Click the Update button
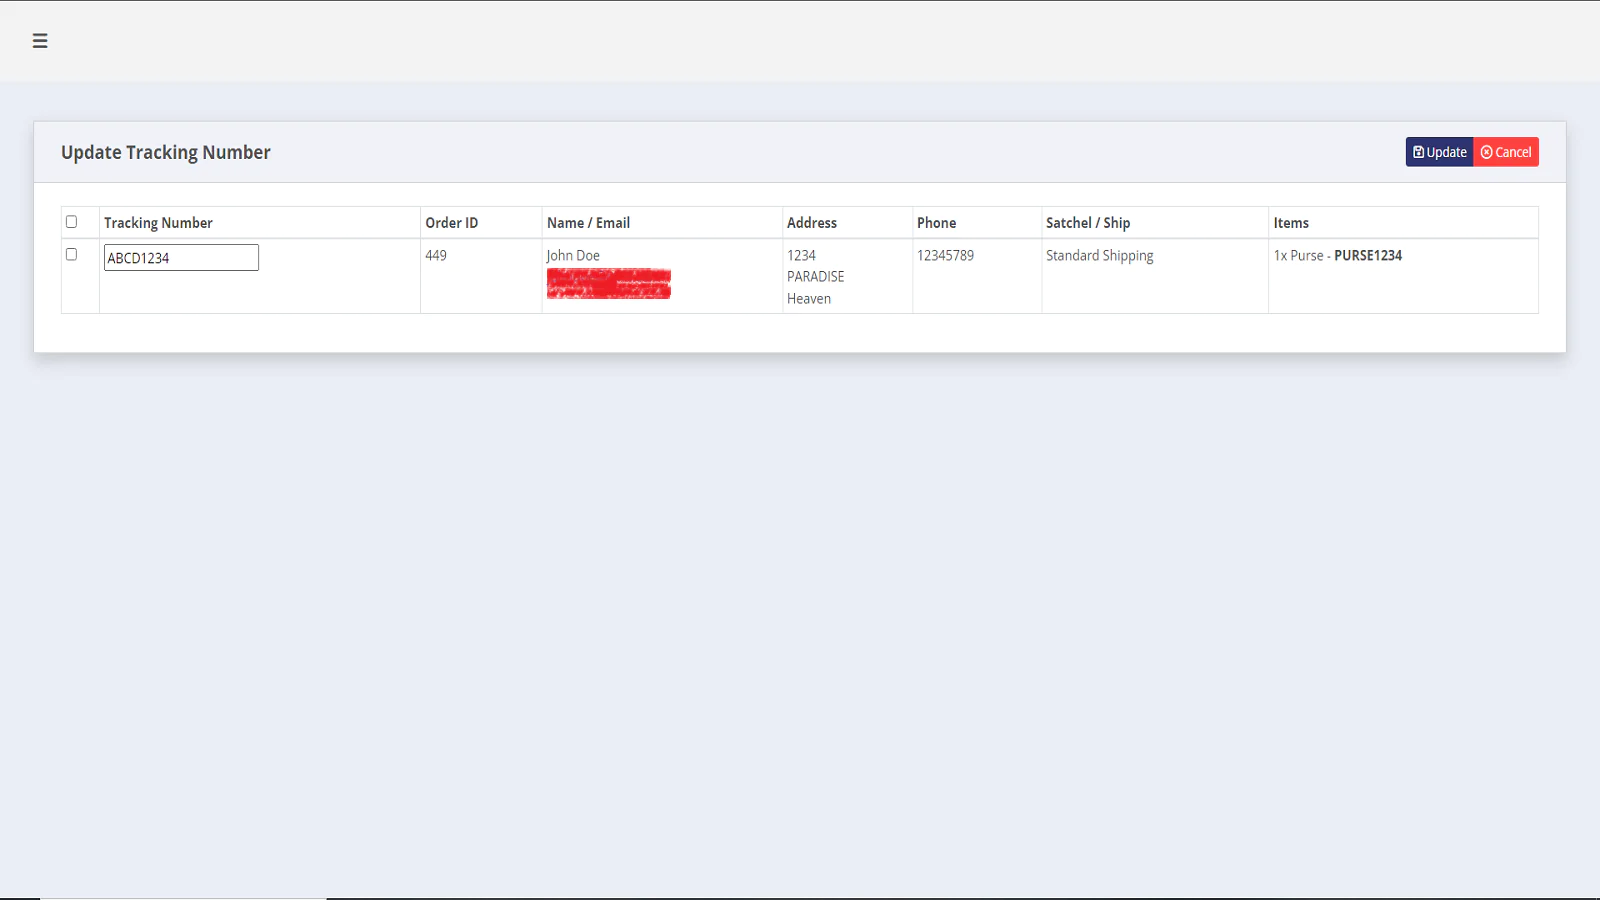1600x900 pixels. (x=1440, y=151)
